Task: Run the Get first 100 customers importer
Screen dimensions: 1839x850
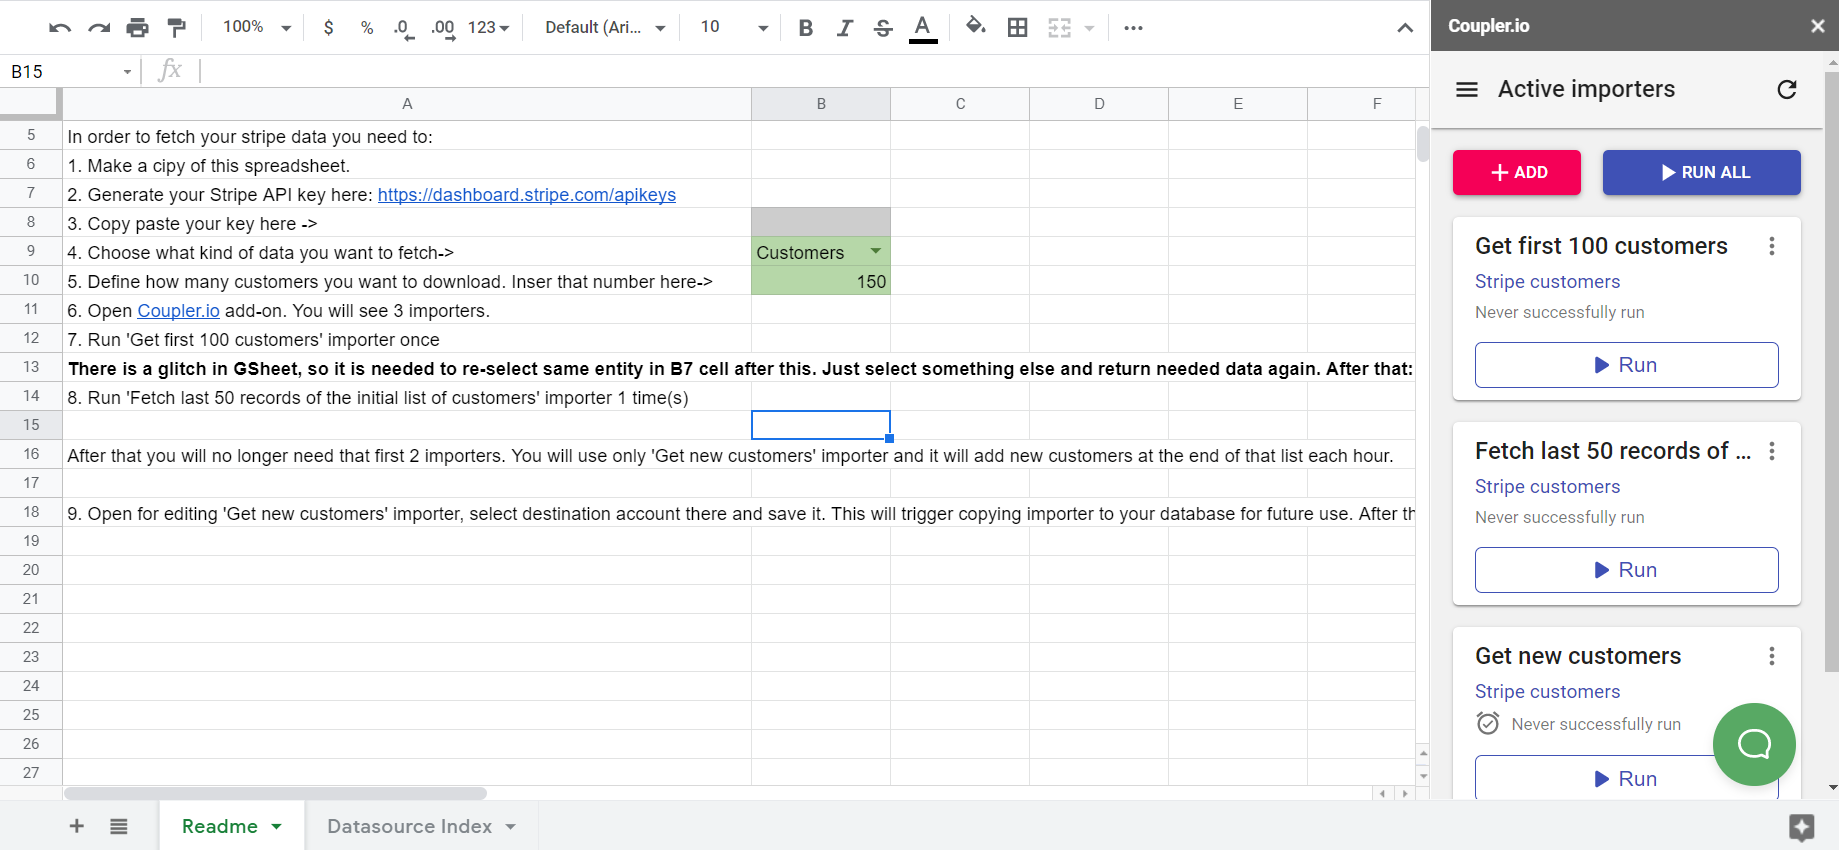Action: 1627,365
